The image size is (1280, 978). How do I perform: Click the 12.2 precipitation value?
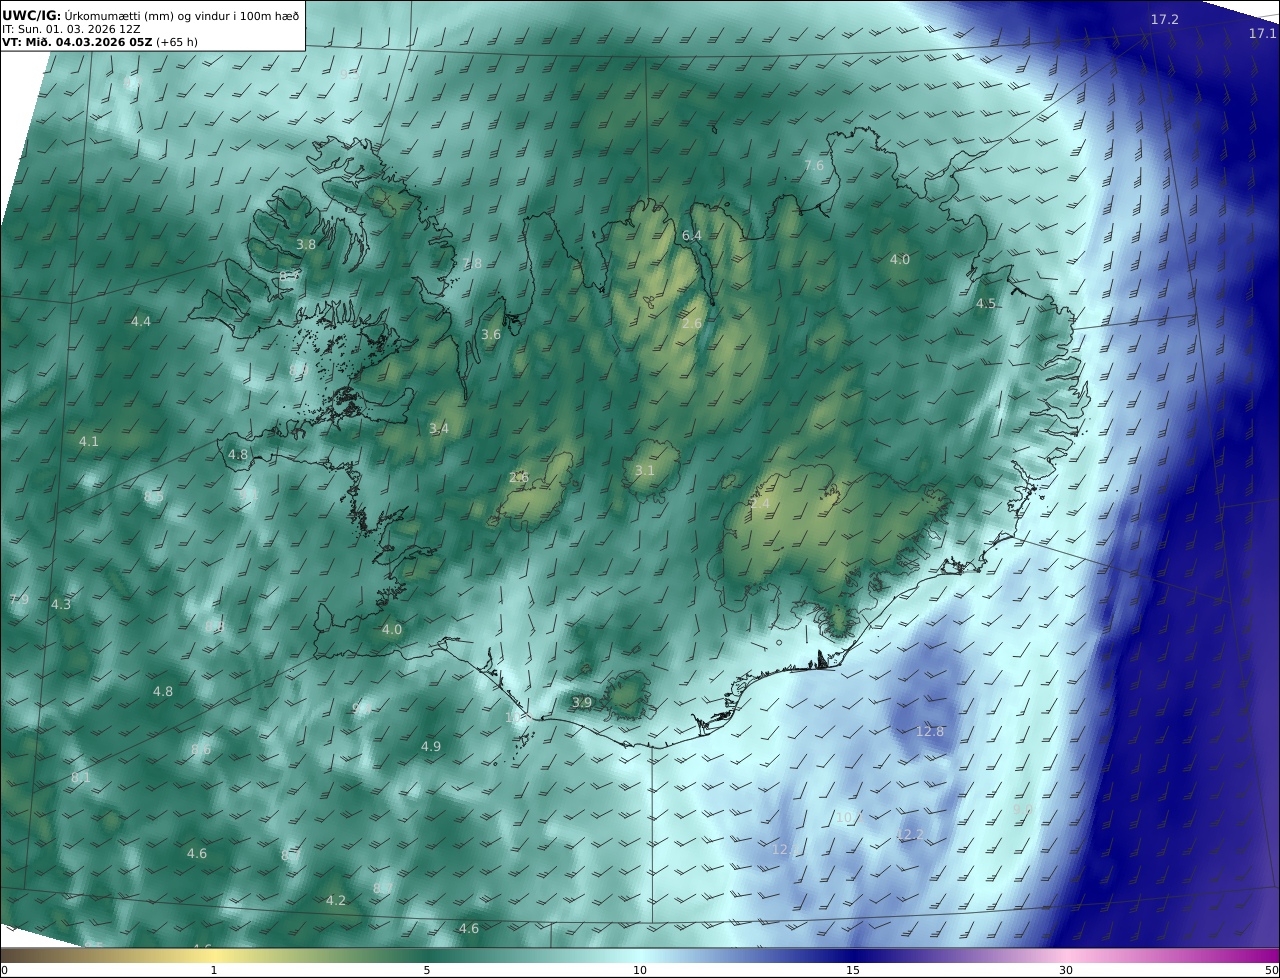click(x=910, y=835)
